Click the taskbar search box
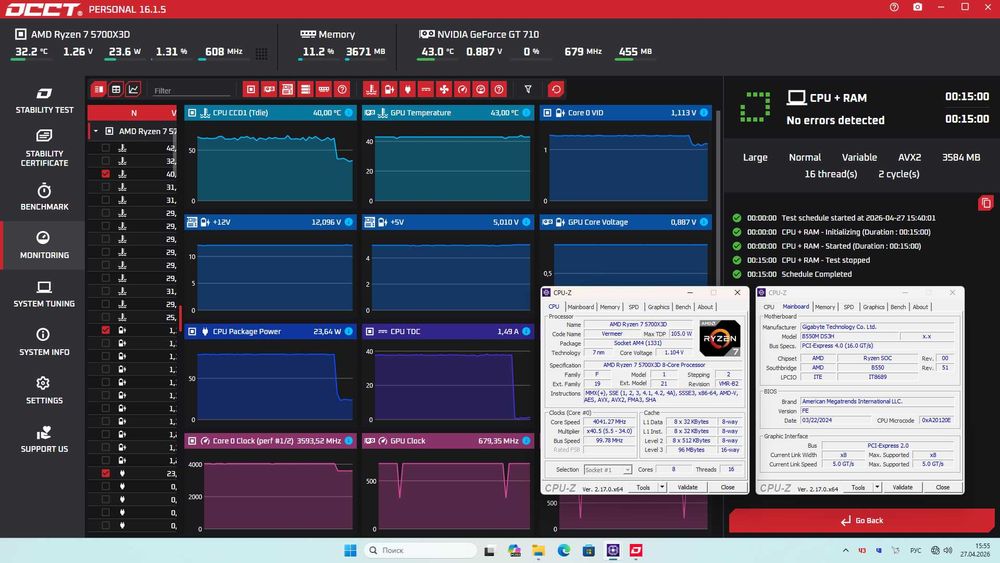Screen dimensions: 1000x563 point(420,550)
